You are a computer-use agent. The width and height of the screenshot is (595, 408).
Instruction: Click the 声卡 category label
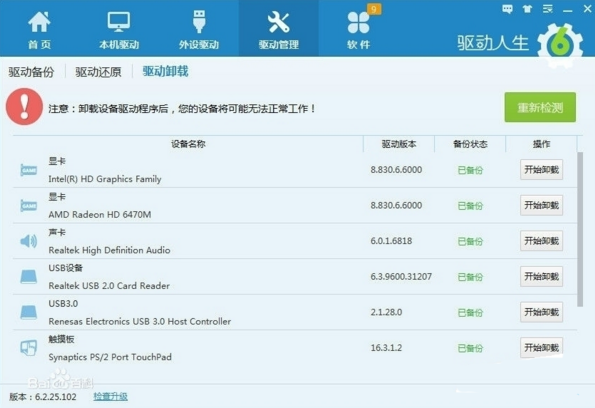click(57, 232)
